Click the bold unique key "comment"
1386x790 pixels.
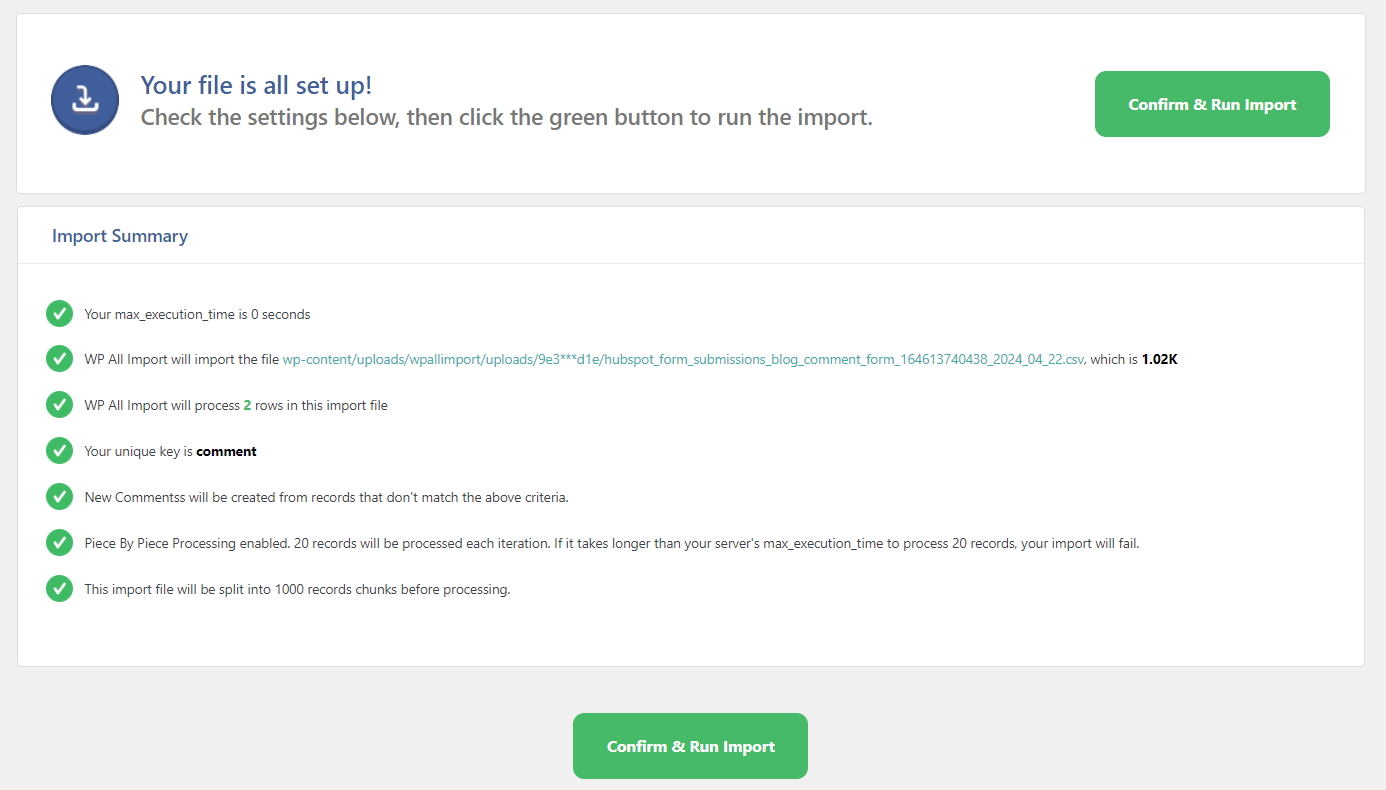pos(226,451)
